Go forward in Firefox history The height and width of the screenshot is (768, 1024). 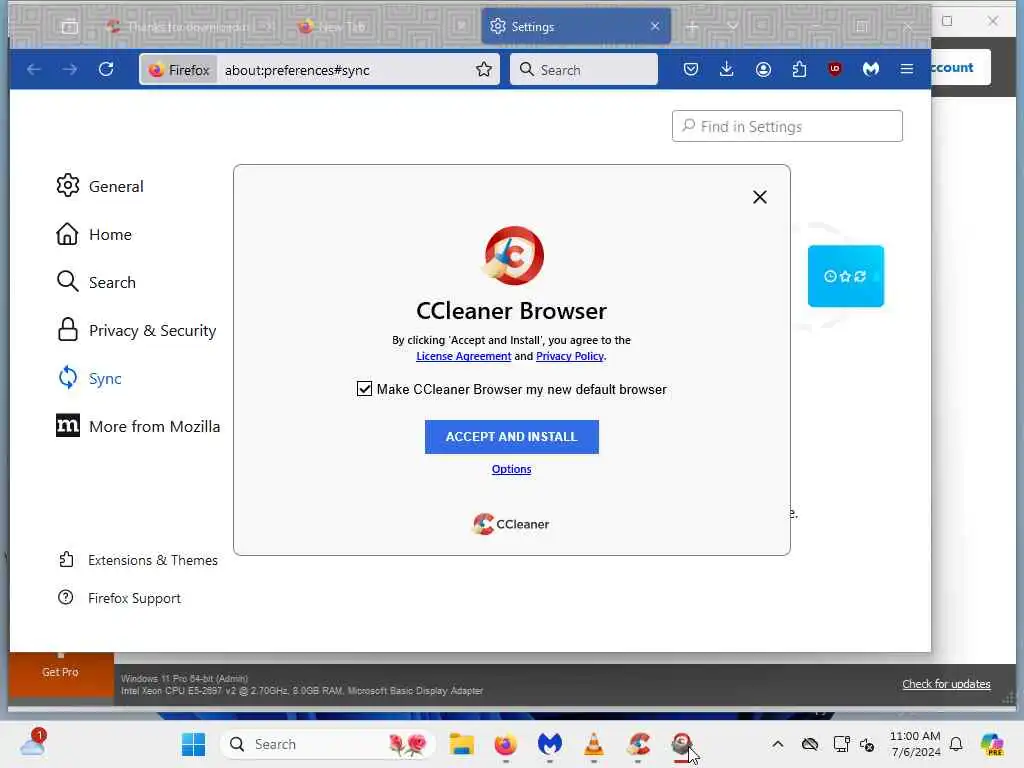tap(70, 69)
